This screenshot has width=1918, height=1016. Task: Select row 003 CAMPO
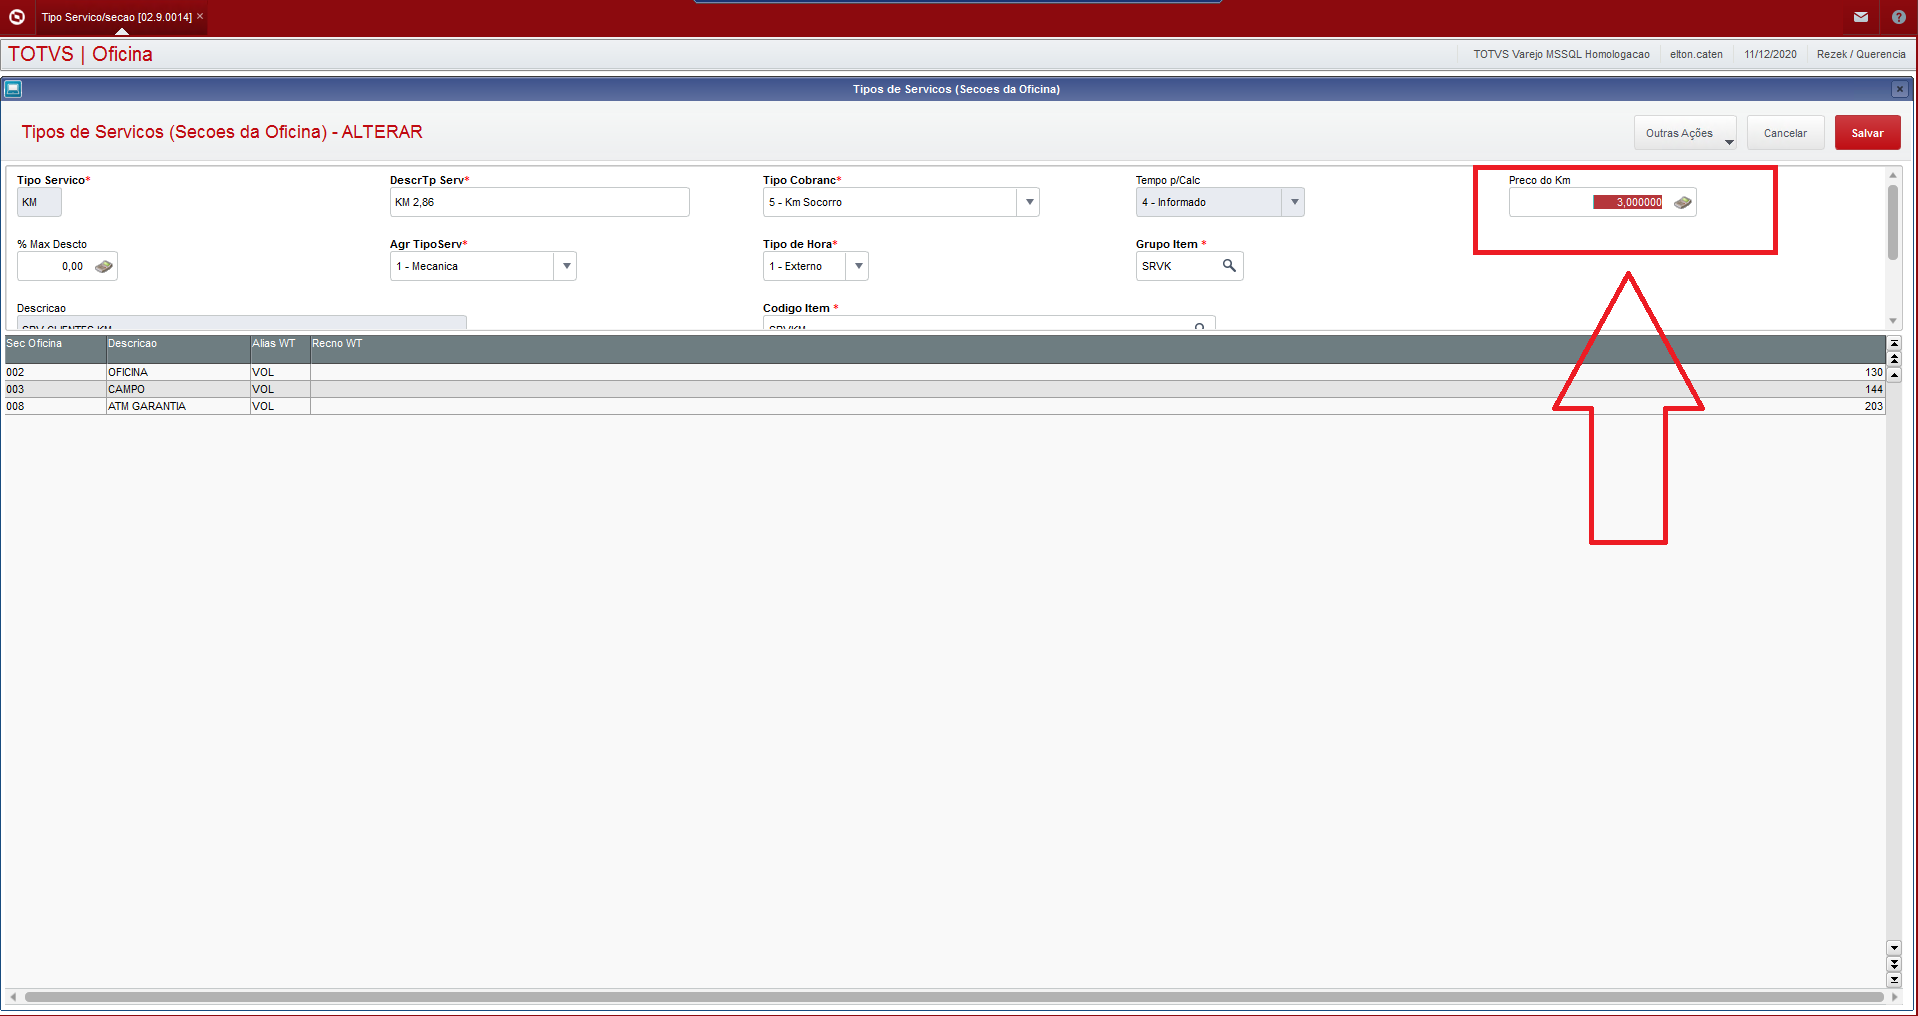[x=945, y=389]
